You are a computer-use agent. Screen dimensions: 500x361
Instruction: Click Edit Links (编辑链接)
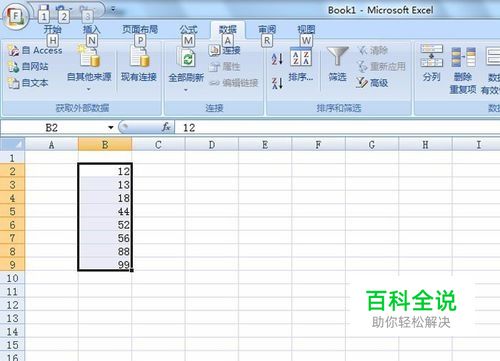click(234, 83)
